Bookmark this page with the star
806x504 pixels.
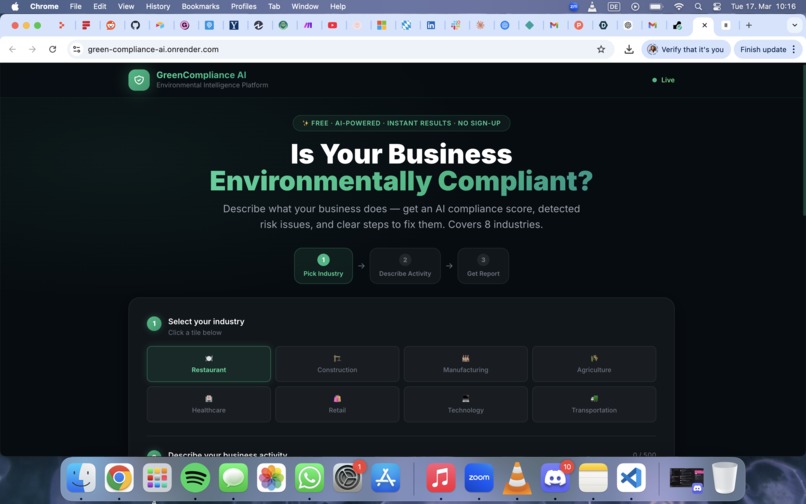click(601, 49)
